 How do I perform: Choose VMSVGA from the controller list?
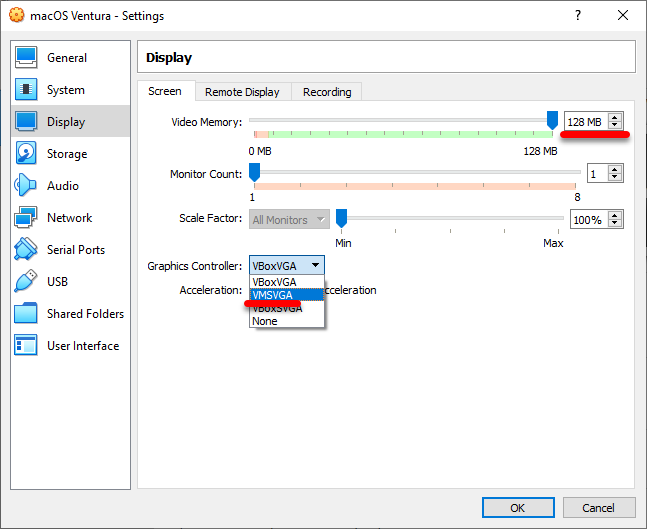click(286, 295)
